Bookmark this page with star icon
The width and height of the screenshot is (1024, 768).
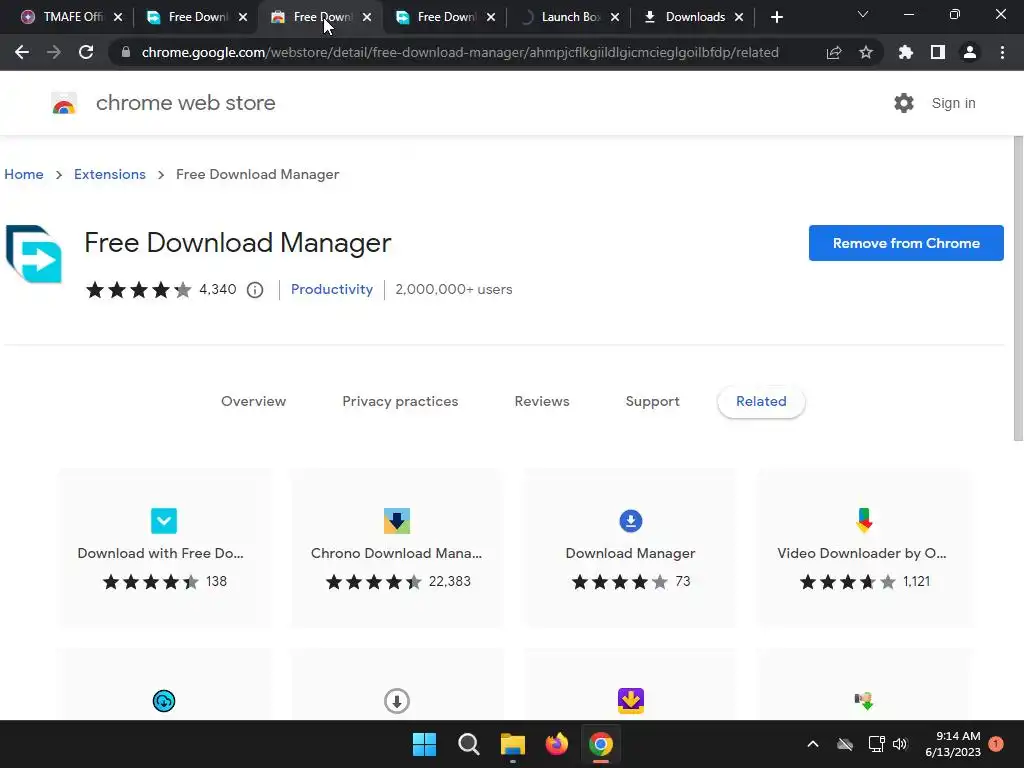pos(866,52)
